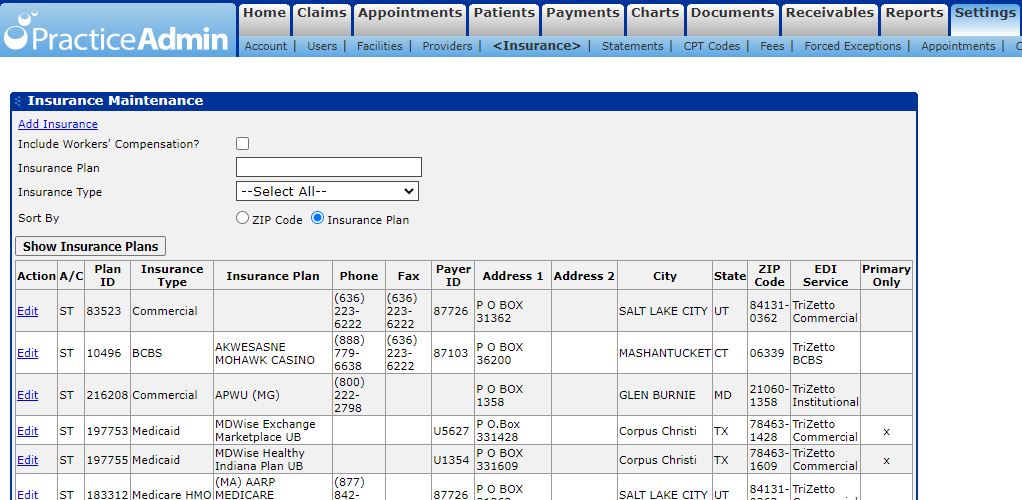Click Plan ID 216208 cell
The height and width of the screenshot is (500, 1022).
pyautogui.click(x=108, y=395)
